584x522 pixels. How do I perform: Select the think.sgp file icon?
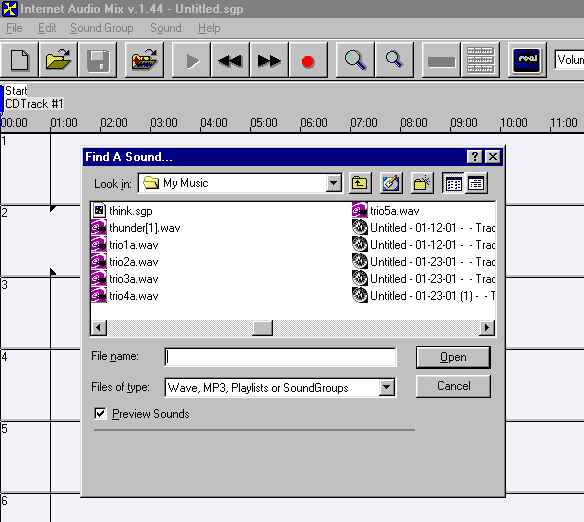coord(99,211)
